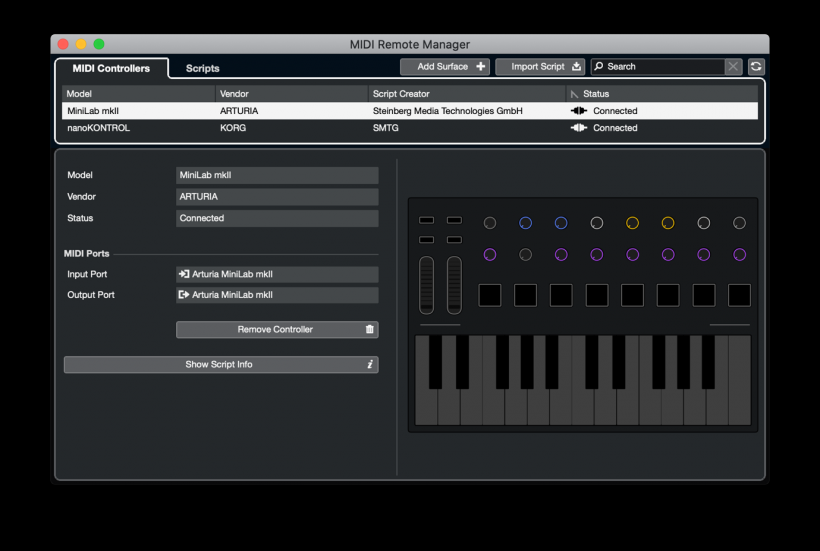
Task: Click the lower-right small button above wheels
Action: pyautogui.click(x=454, y=239)
